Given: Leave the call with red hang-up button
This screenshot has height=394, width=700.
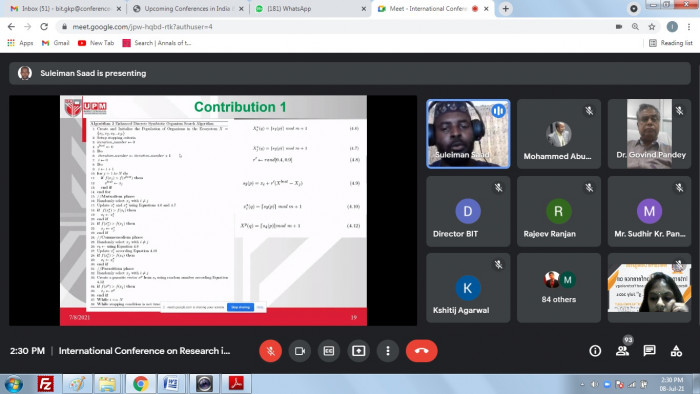Looking at the screenshot, I should [x=421, y=351].
